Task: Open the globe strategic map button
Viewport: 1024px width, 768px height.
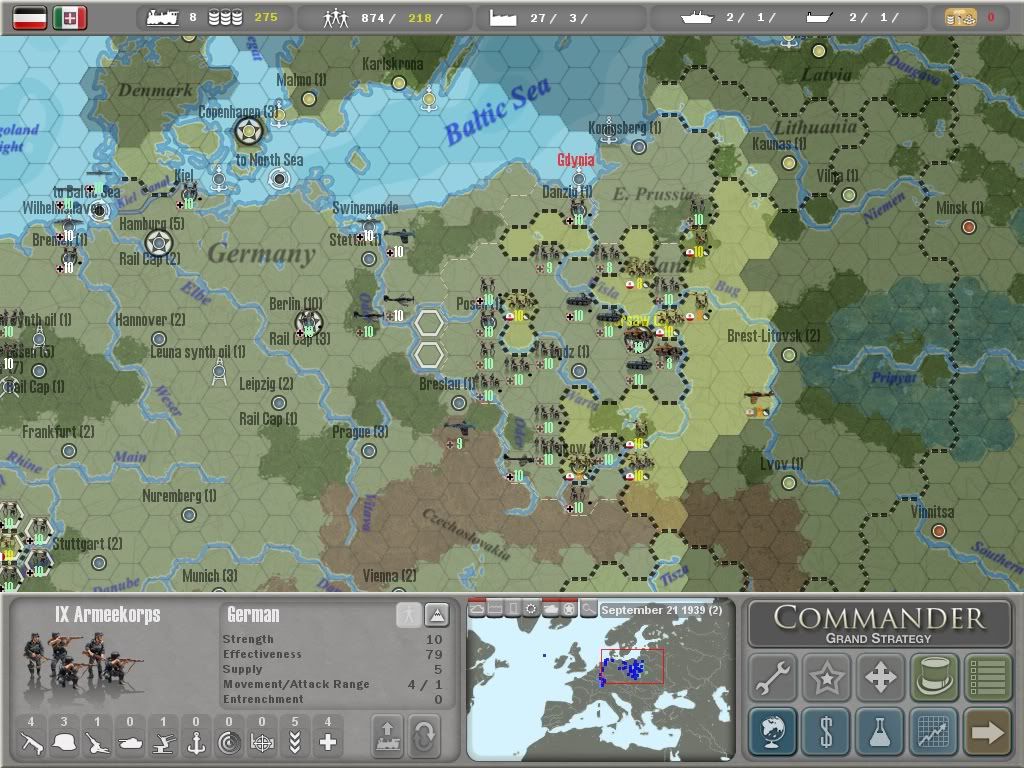Action: click(x=773, y=731)
